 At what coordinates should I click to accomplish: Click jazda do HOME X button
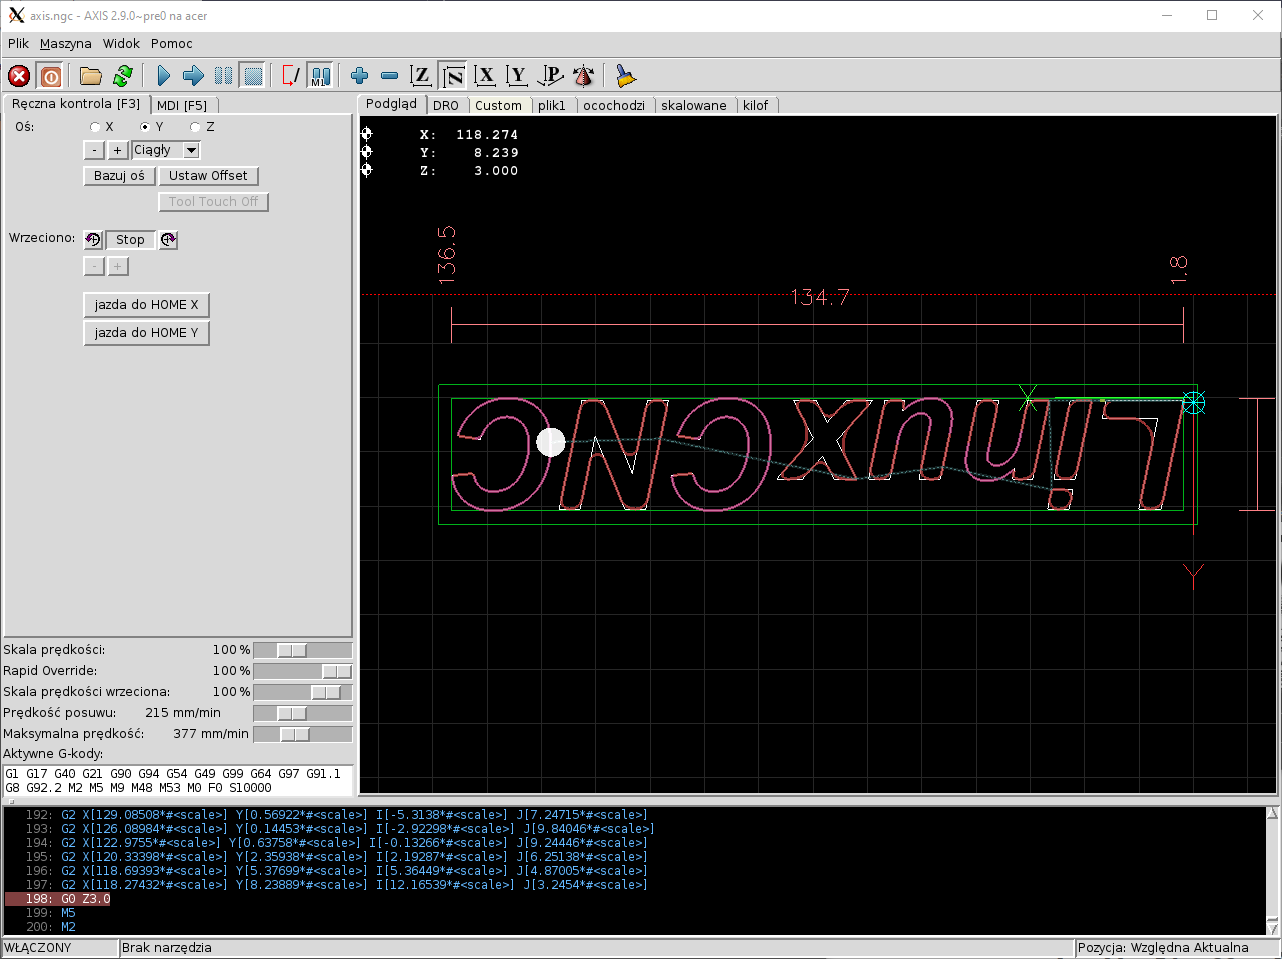click(147, 305)
